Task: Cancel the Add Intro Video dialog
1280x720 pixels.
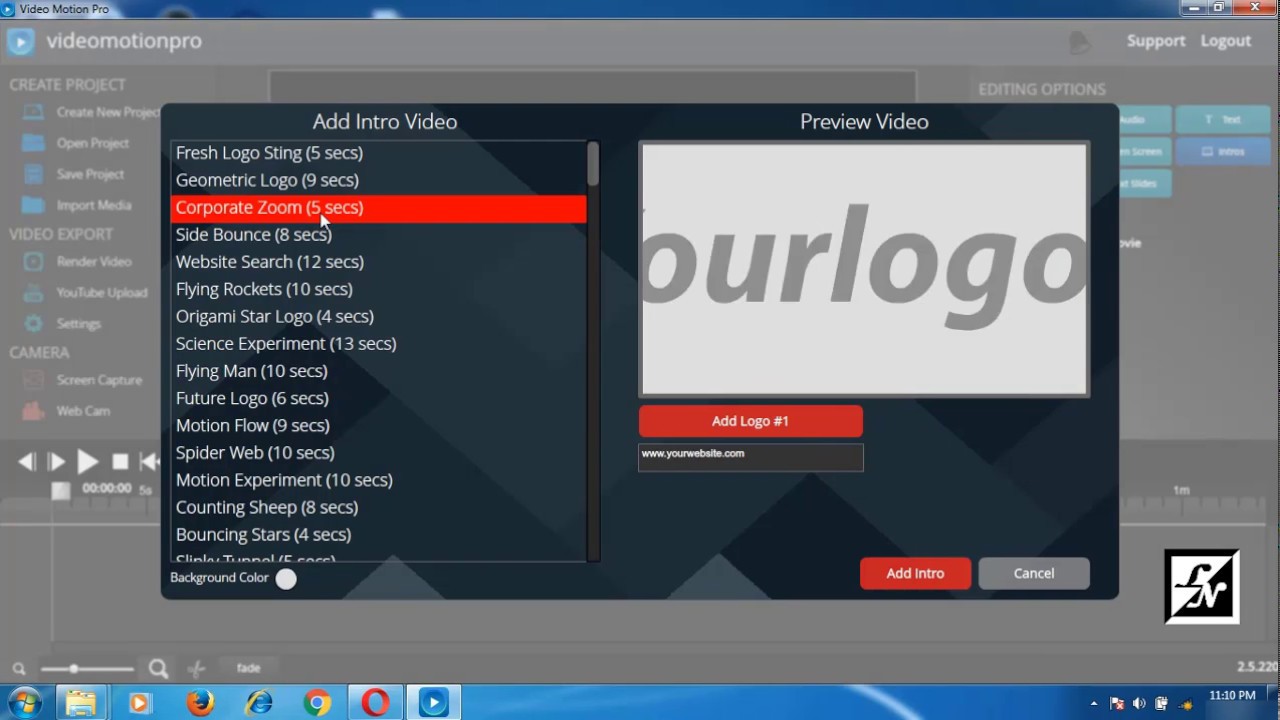Action: (x=1034, y=573)
